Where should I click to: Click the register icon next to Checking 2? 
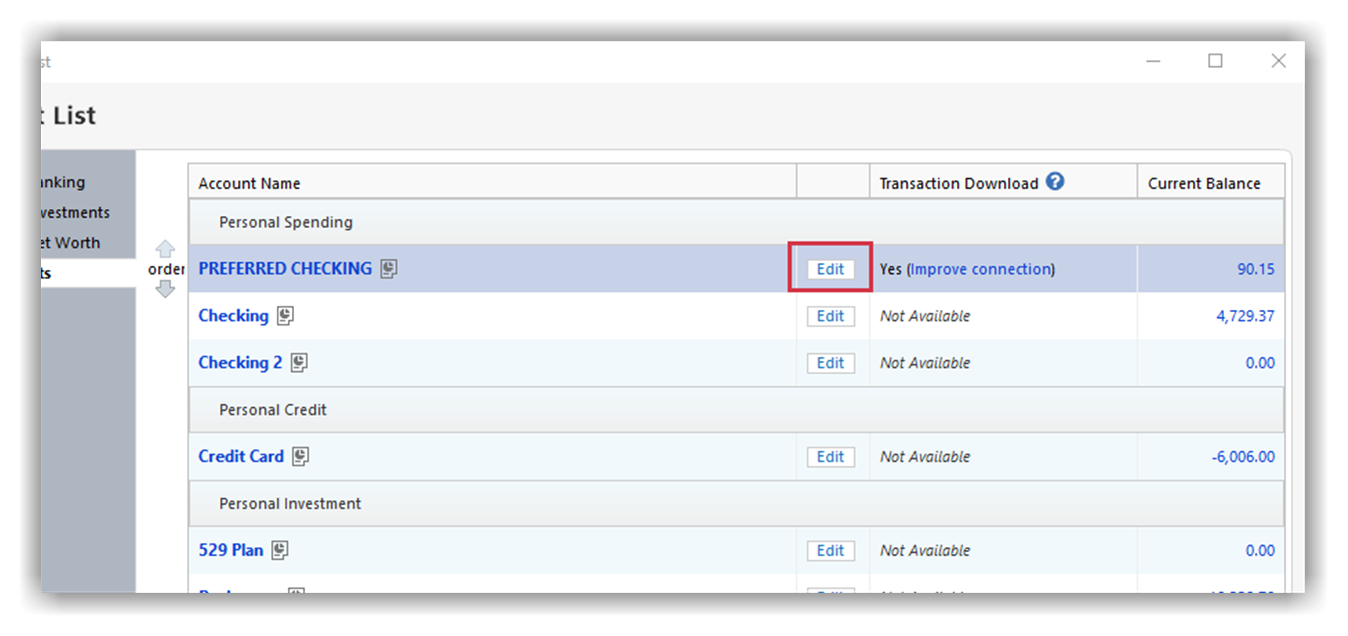(x=299, y=363)
